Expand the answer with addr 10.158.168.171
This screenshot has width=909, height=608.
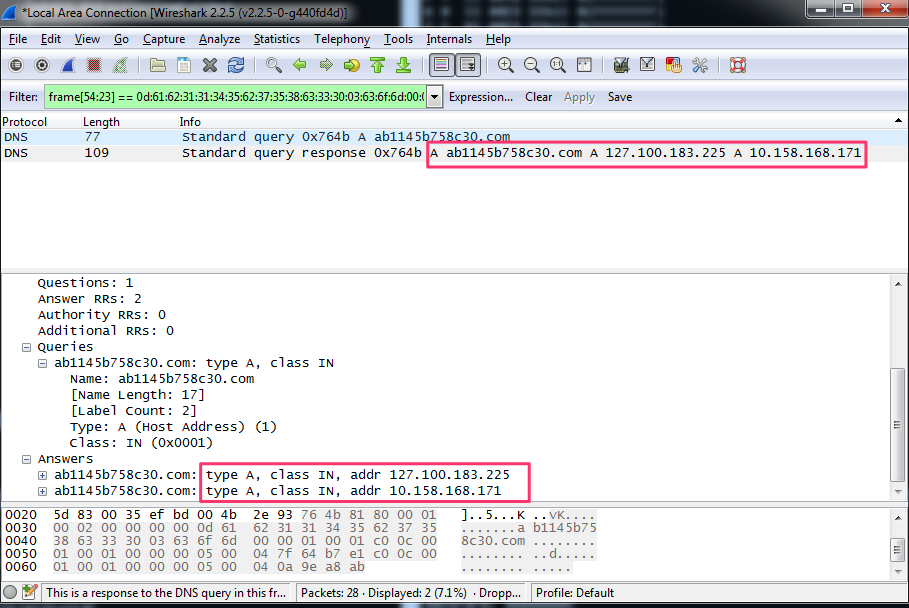42,492
